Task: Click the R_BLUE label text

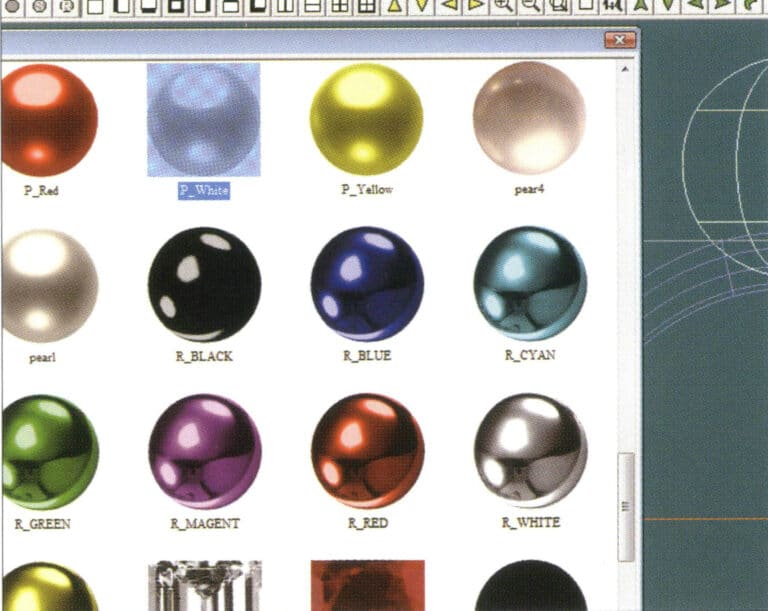Action: click(x=367, y=355)
